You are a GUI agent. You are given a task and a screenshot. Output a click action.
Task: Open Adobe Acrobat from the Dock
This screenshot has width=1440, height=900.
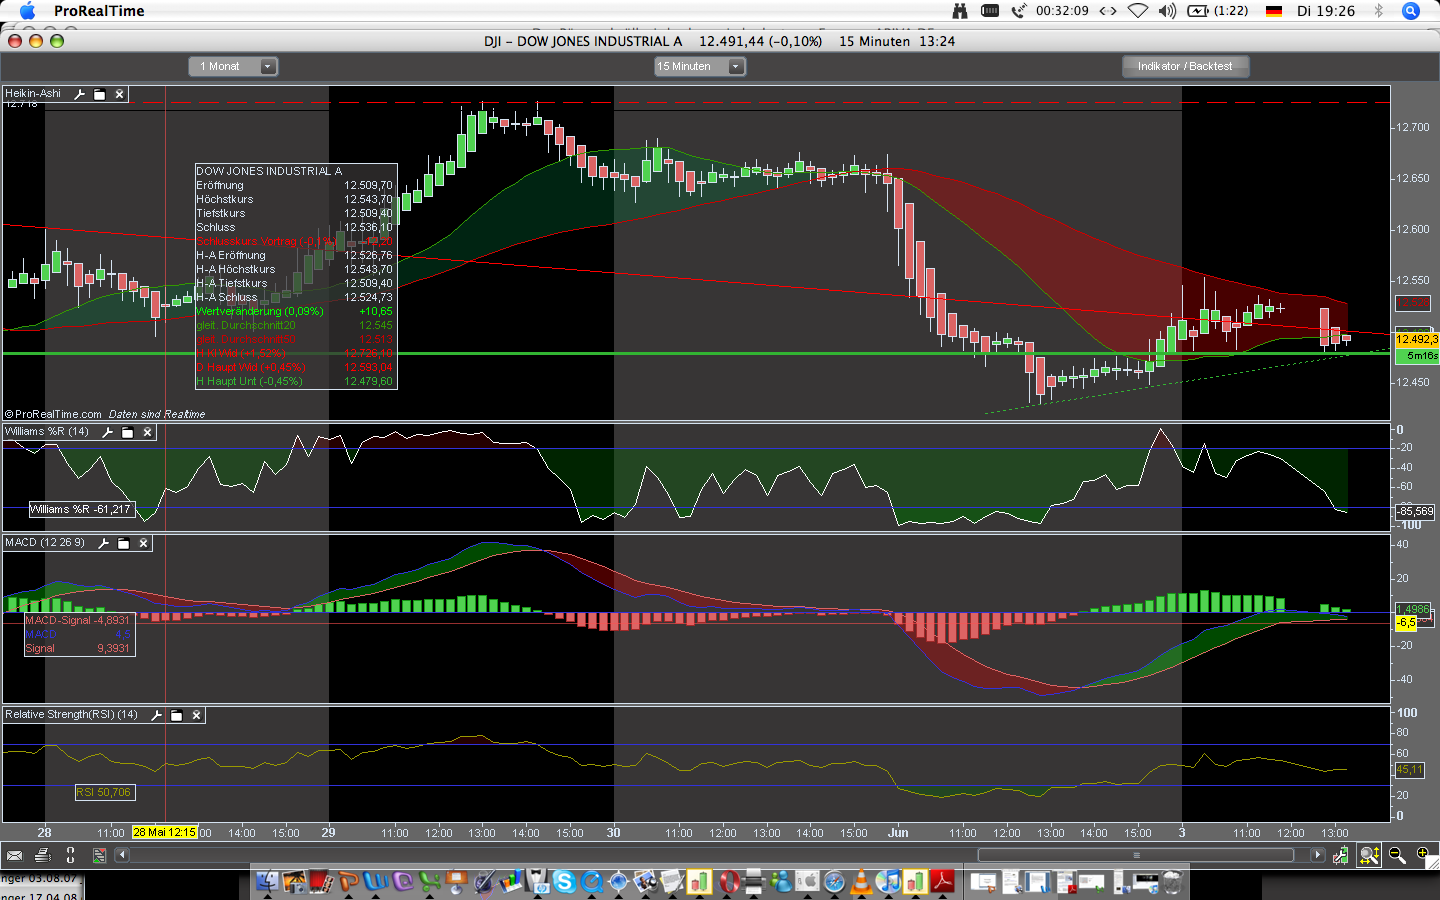(x=943, y=882)
